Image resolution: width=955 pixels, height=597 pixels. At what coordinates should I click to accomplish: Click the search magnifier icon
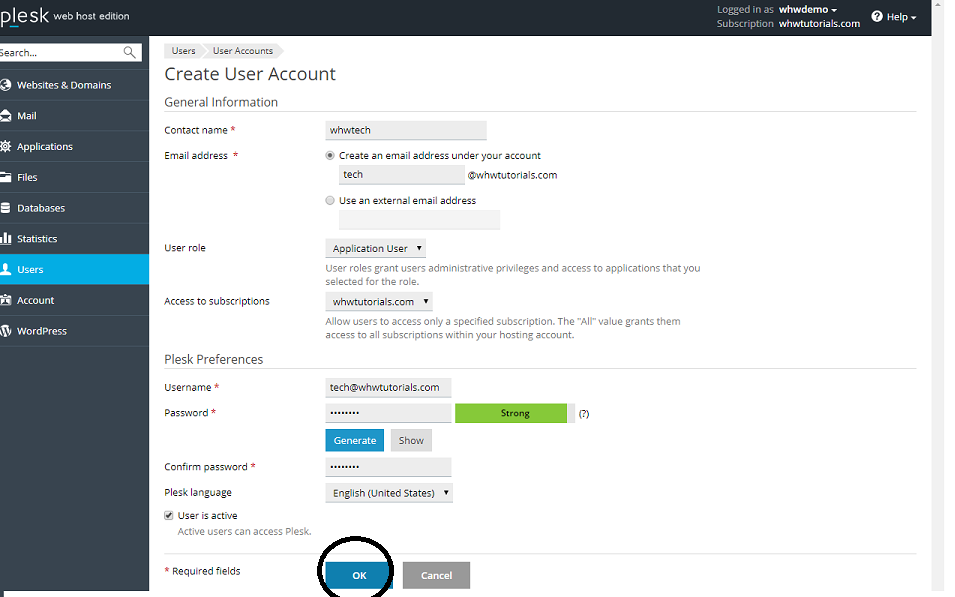click(x=130, y=52)
